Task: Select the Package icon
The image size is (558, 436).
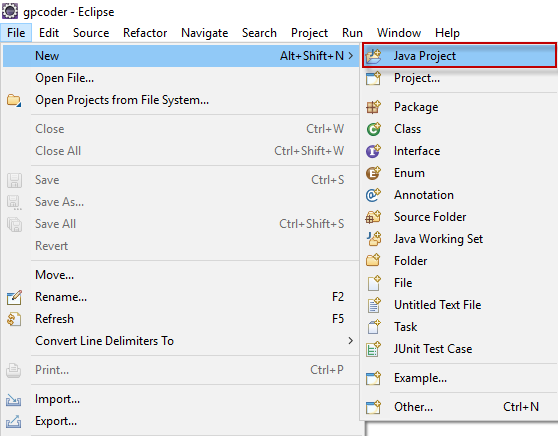Action: (x=373, y=107)
